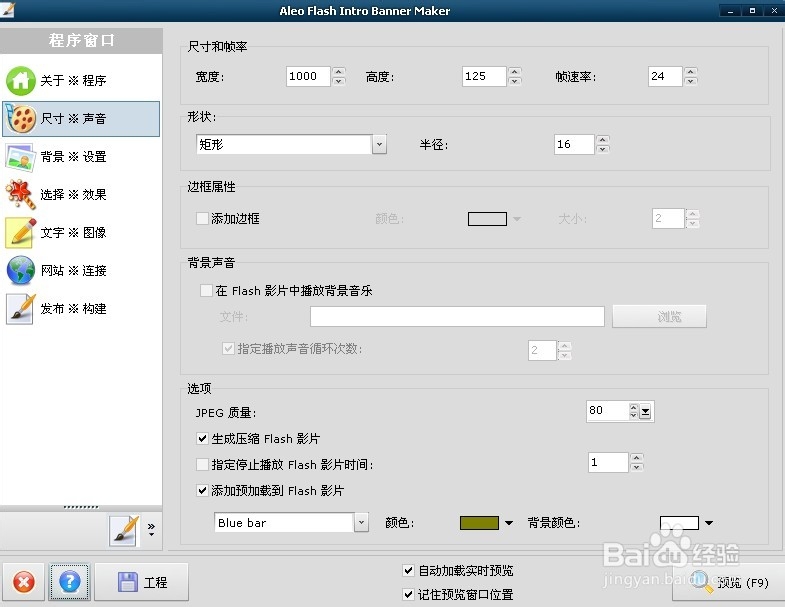Click the background music 文件 path field

[457, 317]
